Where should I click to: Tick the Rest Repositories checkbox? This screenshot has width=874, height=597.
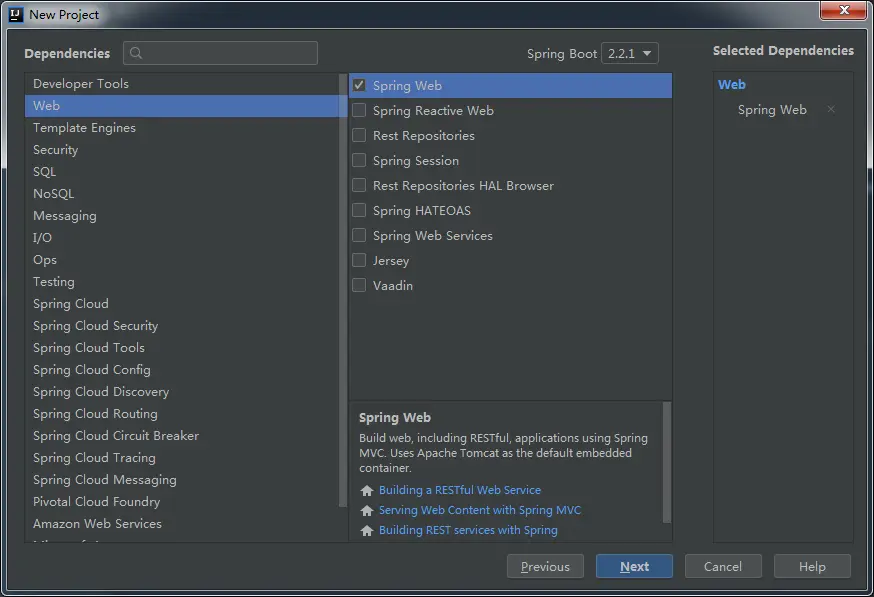point(359,135)
